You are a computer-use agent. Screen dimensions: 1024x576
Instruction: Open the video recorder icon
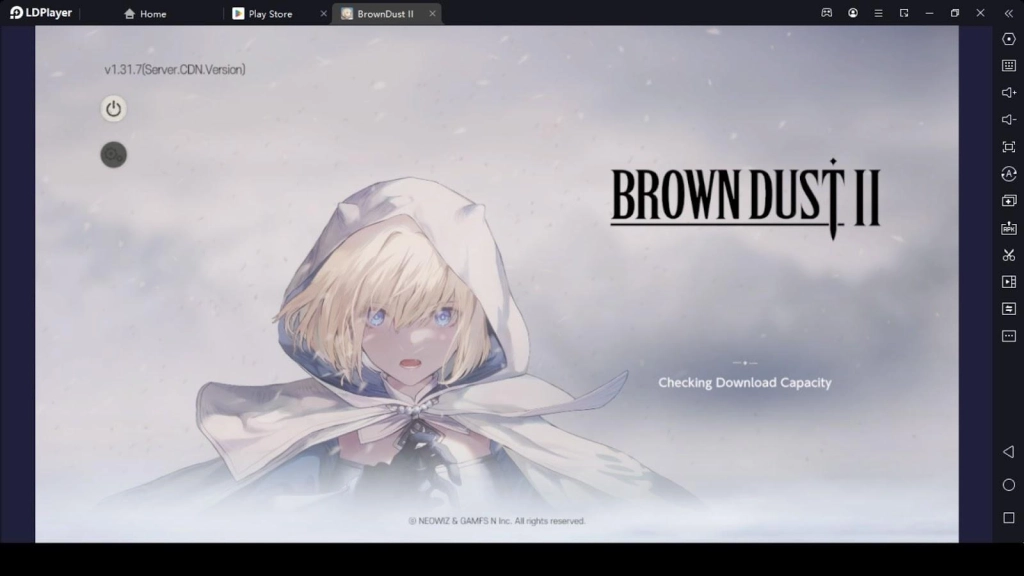(x=1009, y=281)
